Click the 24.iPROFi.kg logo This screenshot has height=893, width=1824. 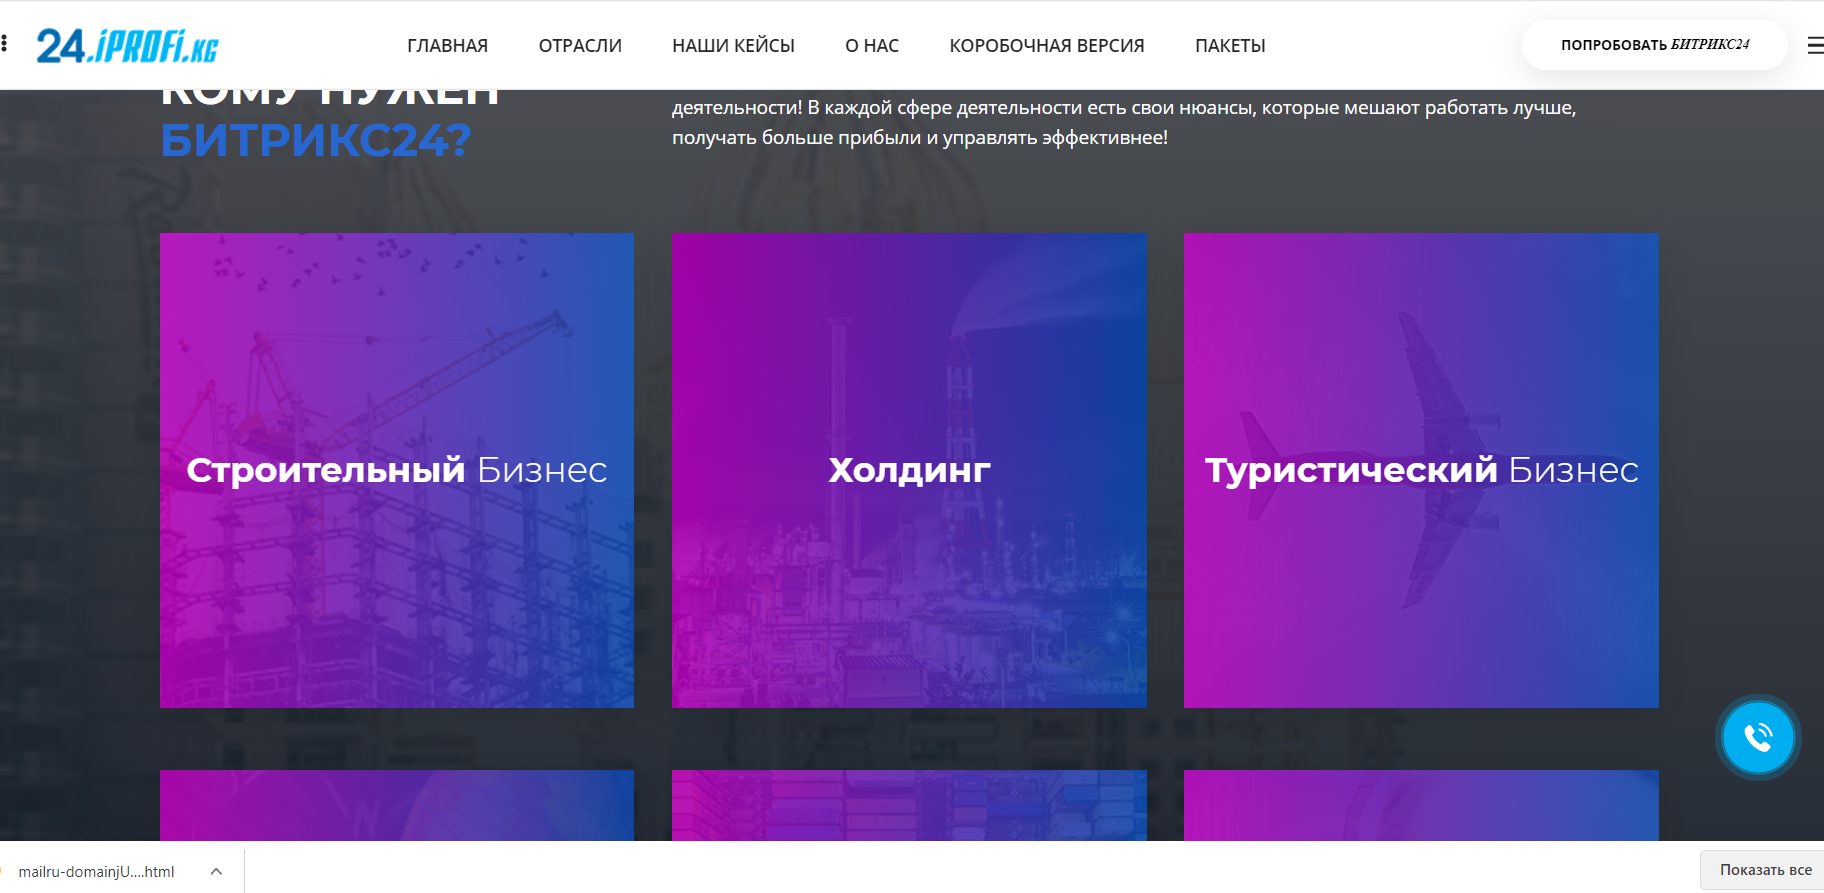point(127,46)
